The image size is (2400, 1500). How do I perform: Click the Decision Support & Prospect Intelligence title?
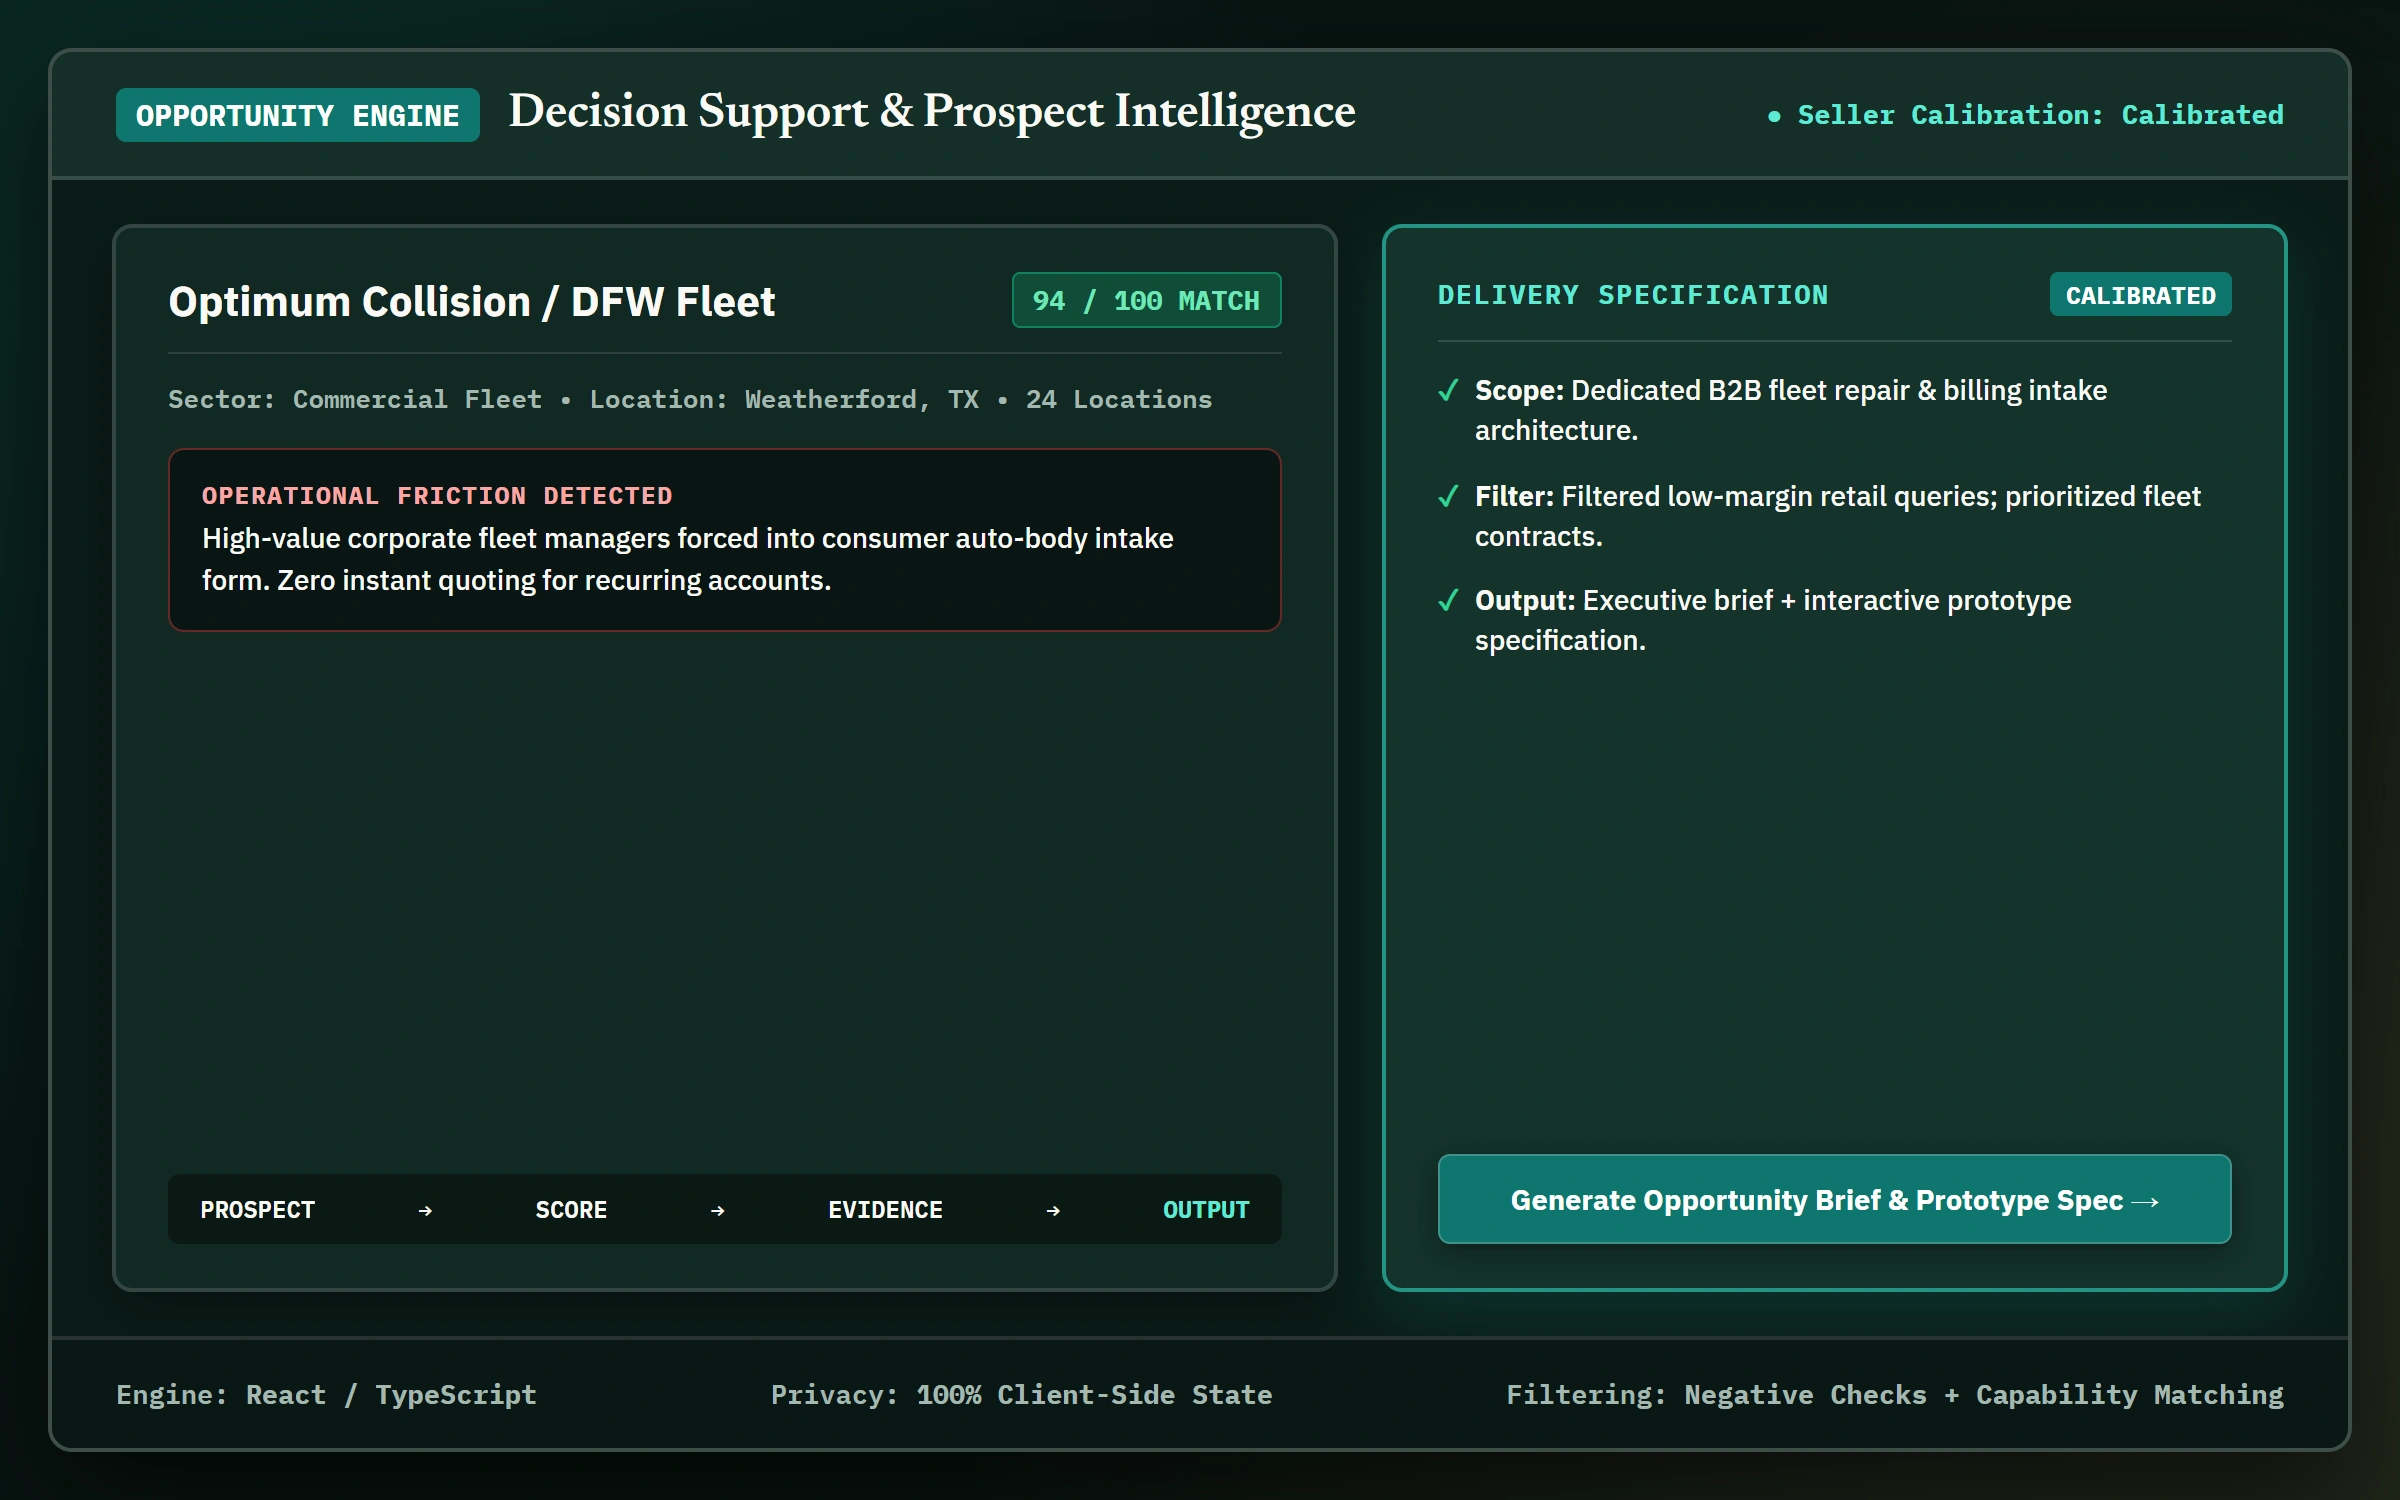[x=932, y=111]
